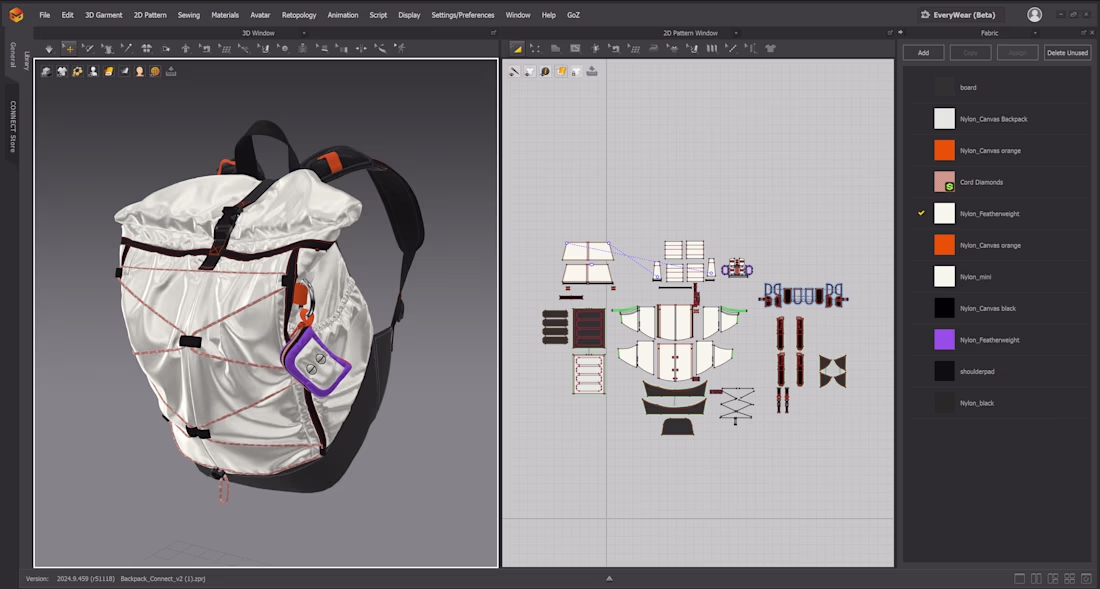Click the highlighted yellow Edit Pattern tool
Image resolution: width=1100 pixels, height=589 pixels.
point(517,48)
